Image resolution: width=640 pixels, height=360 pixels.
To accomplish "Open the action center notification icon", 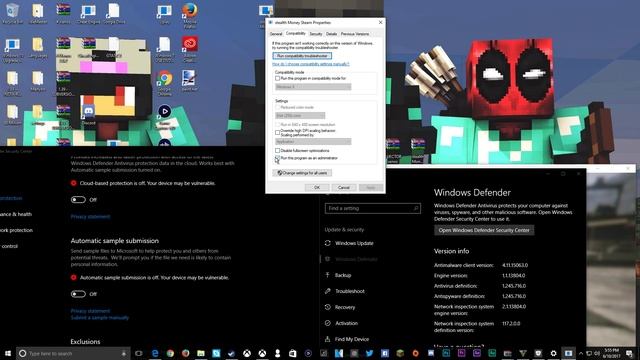I will pyautogui.click(x=629, y=353).
